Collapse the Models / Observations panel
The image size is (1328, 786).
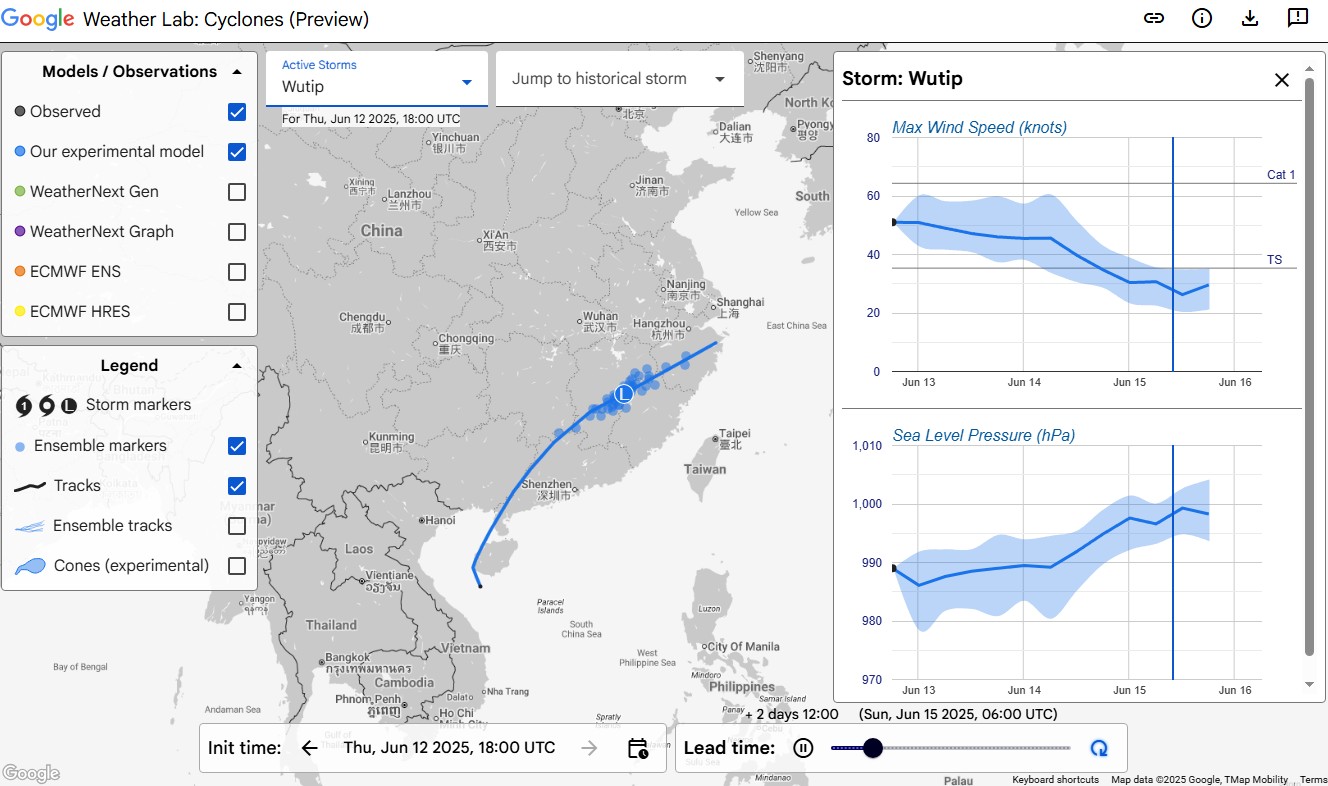point(237,72)
